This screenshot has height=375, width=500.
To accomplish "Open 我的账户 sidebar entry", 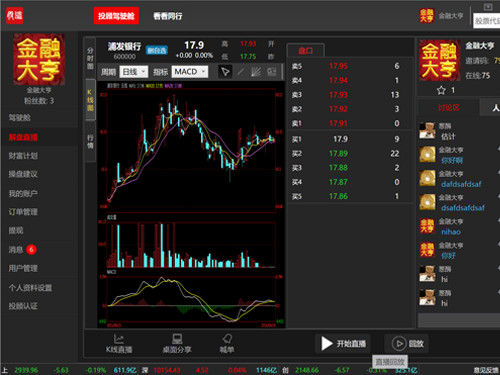I will 23,193.
